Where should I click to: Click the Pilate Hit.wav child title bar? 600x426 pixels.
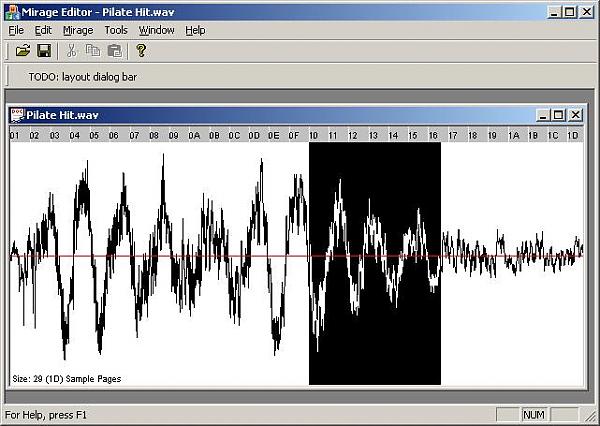coord(297,115)
